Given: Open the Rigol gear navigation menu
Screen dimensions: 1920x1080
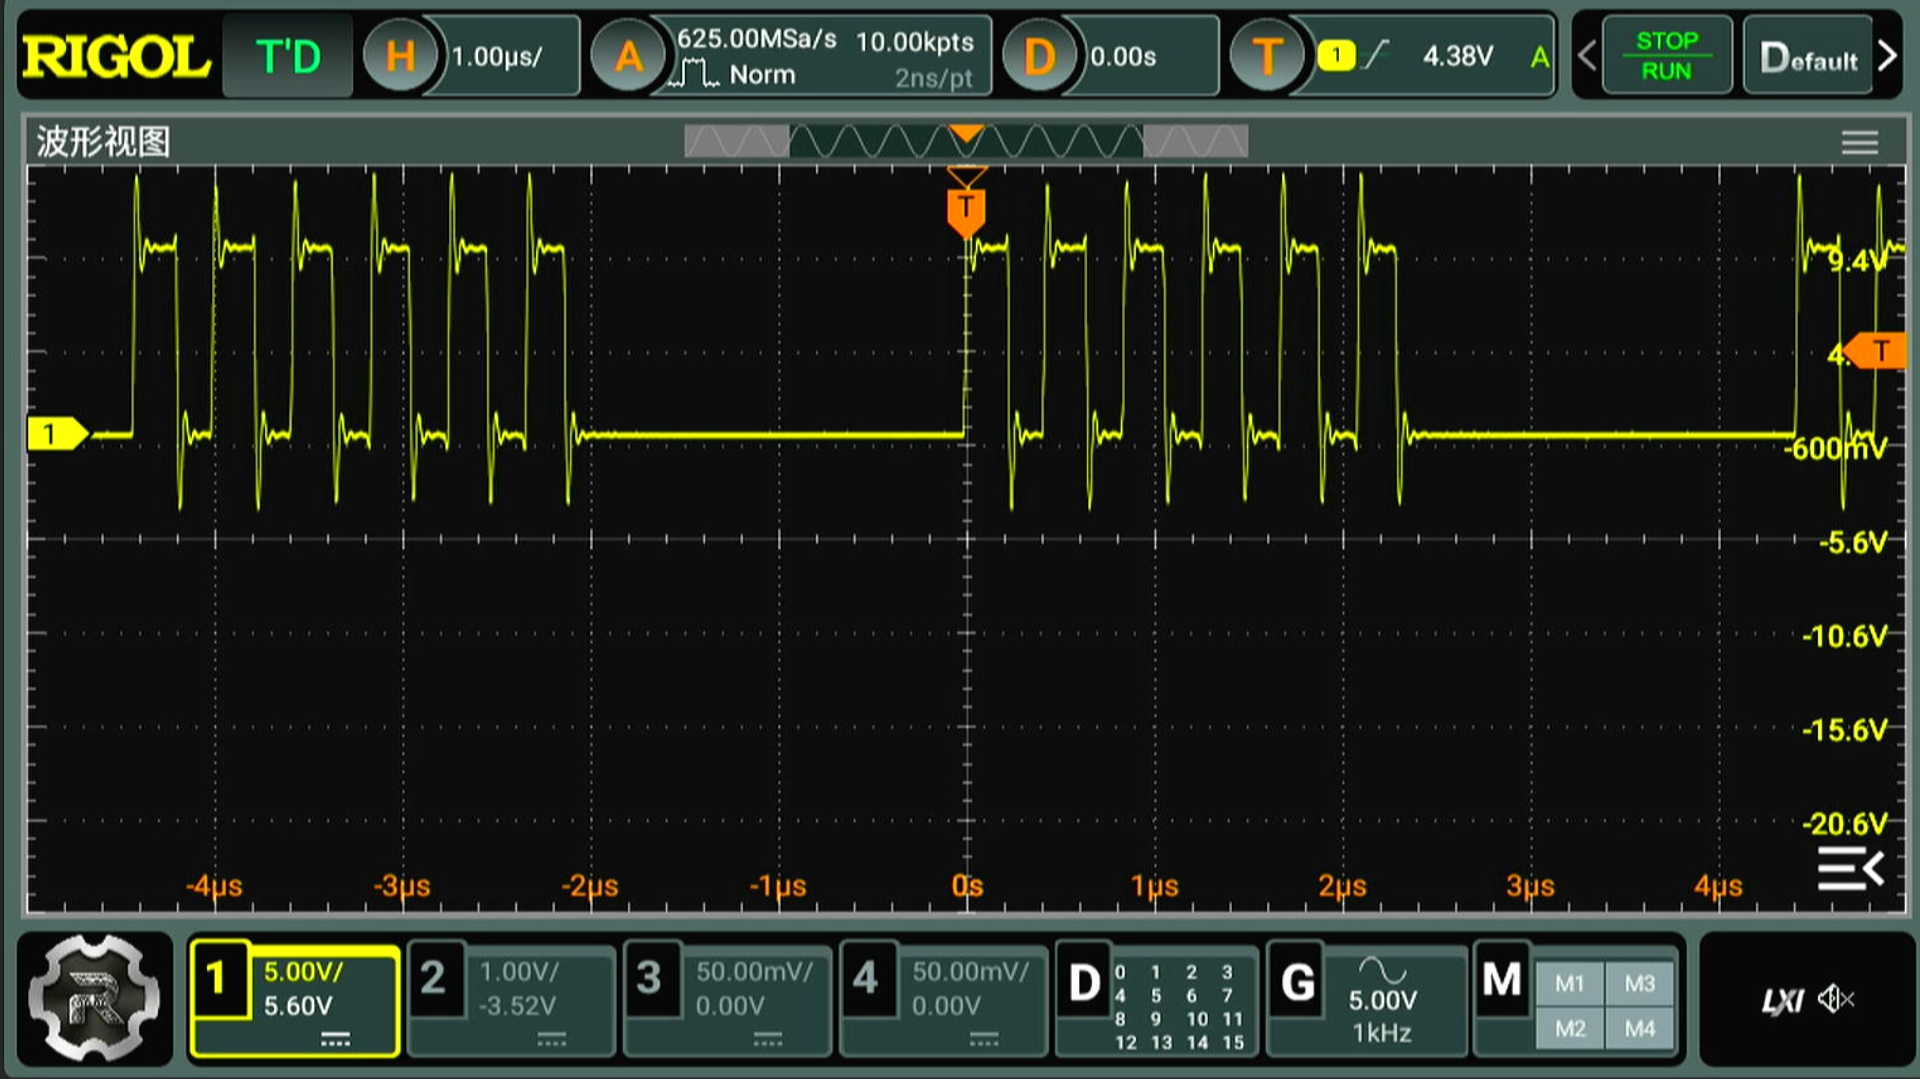Looking at the screenshot, I should point(94,999).
